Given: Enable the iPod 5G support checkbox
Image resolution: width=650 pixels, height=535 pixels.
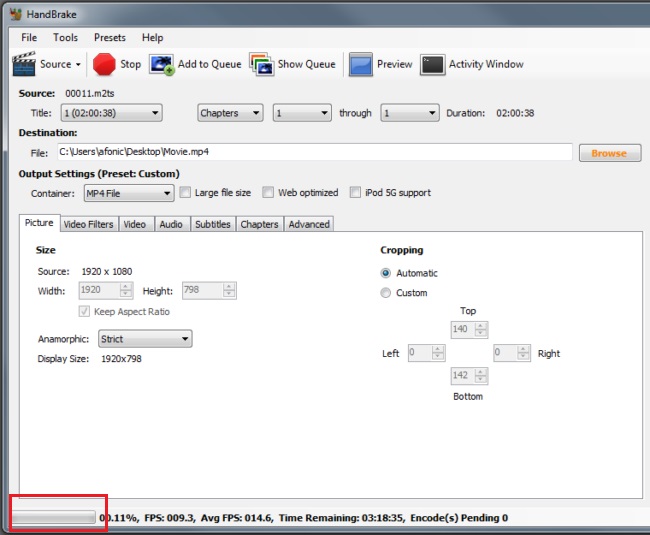Looking at the screenshot, I should pyautogui.click(x=356, y=193).
